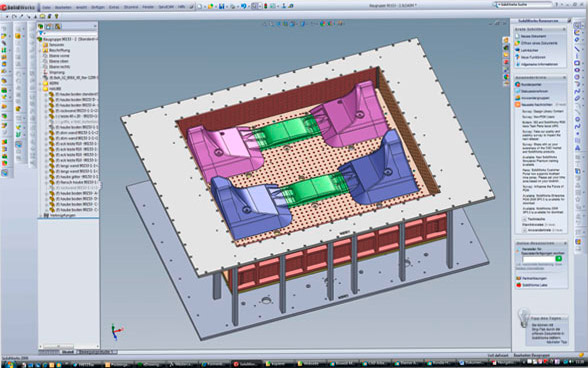588x368 pixels.
Task: Open the Fenster menu
Action: pos(148,7)
